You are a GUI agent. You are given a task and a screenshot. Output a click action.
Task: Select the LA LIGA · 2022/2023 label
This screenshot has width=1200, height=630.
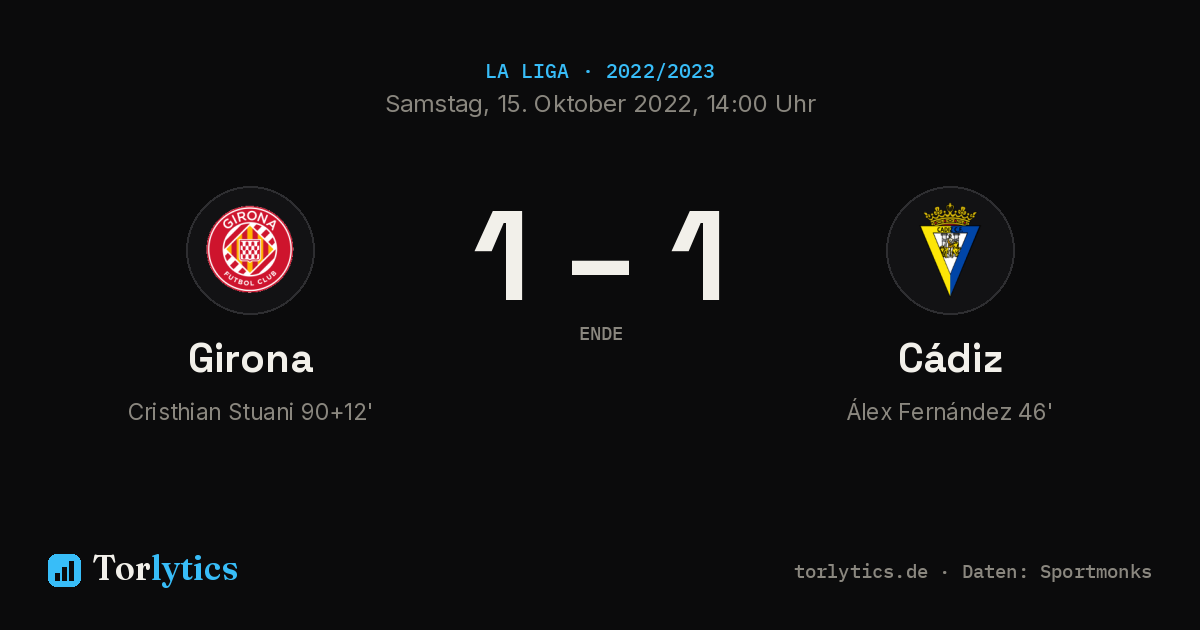coord(600,72)
